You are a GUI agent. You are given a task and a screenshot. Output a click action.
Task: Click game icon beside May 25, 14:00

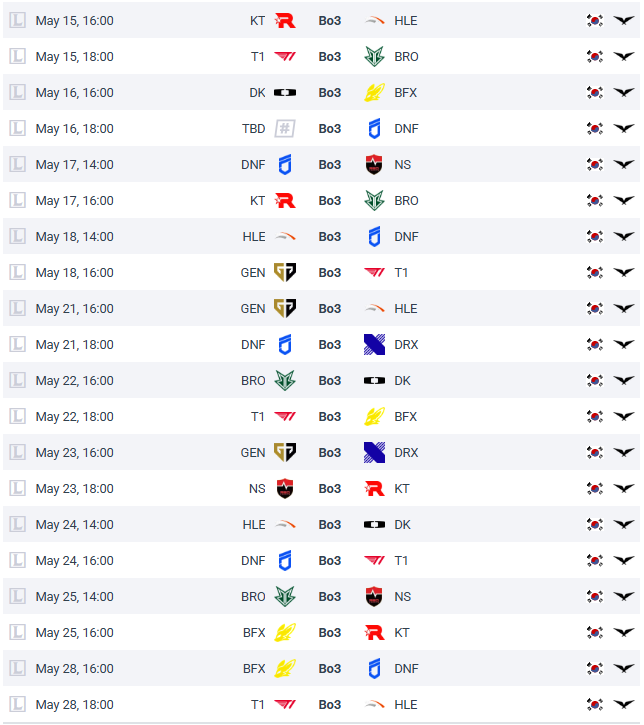(17, 597)
